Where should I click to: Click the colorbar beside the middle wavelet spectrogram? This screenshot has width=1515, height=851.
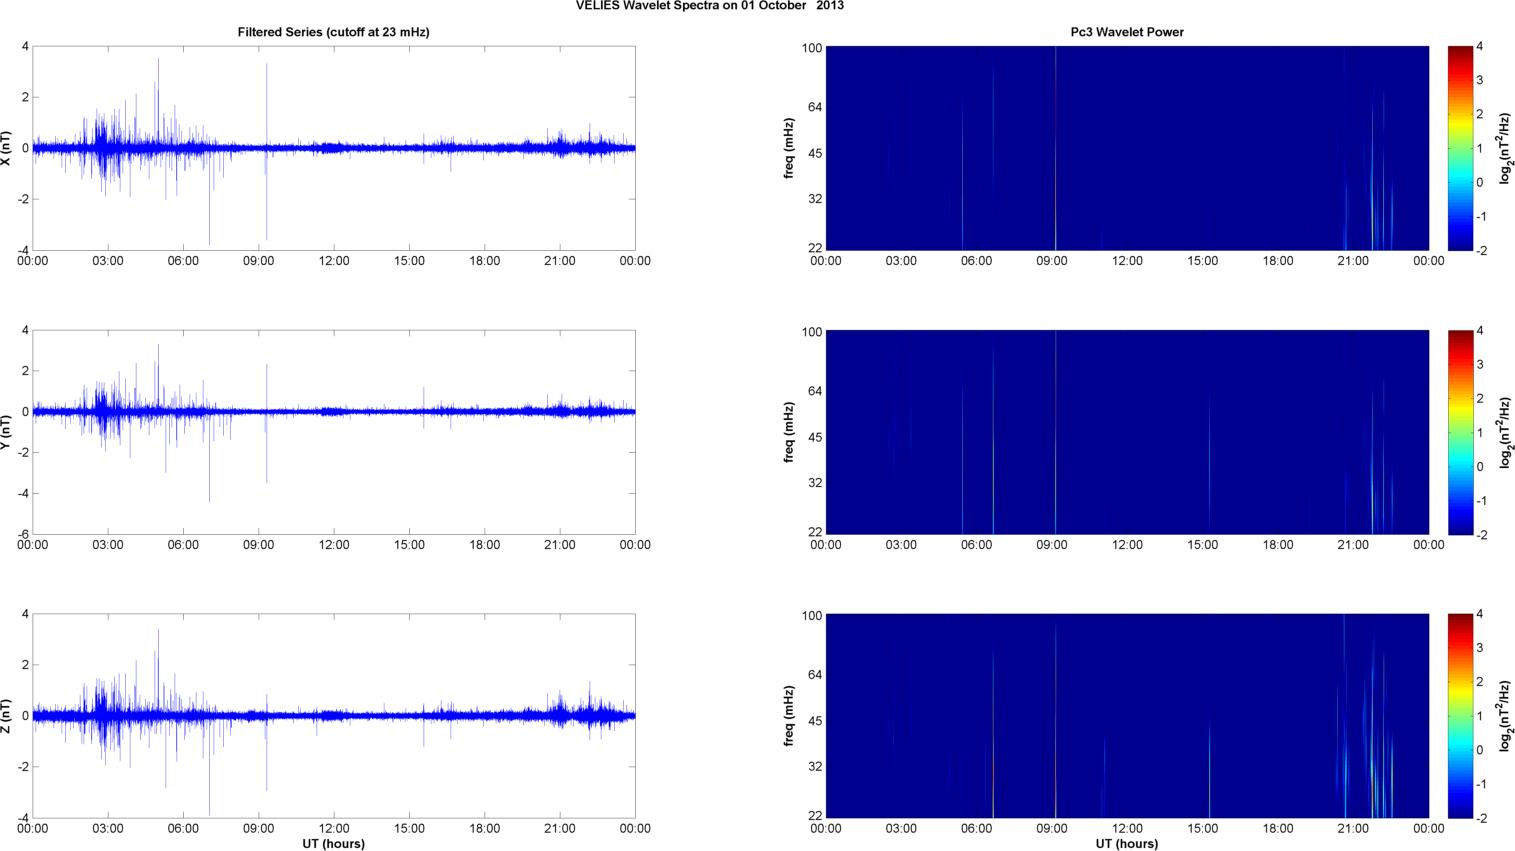point(1460,432)
